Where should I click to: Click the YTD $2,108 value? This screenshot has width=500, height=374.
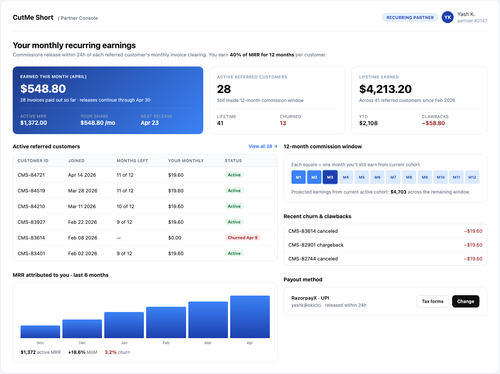point(368,123)
